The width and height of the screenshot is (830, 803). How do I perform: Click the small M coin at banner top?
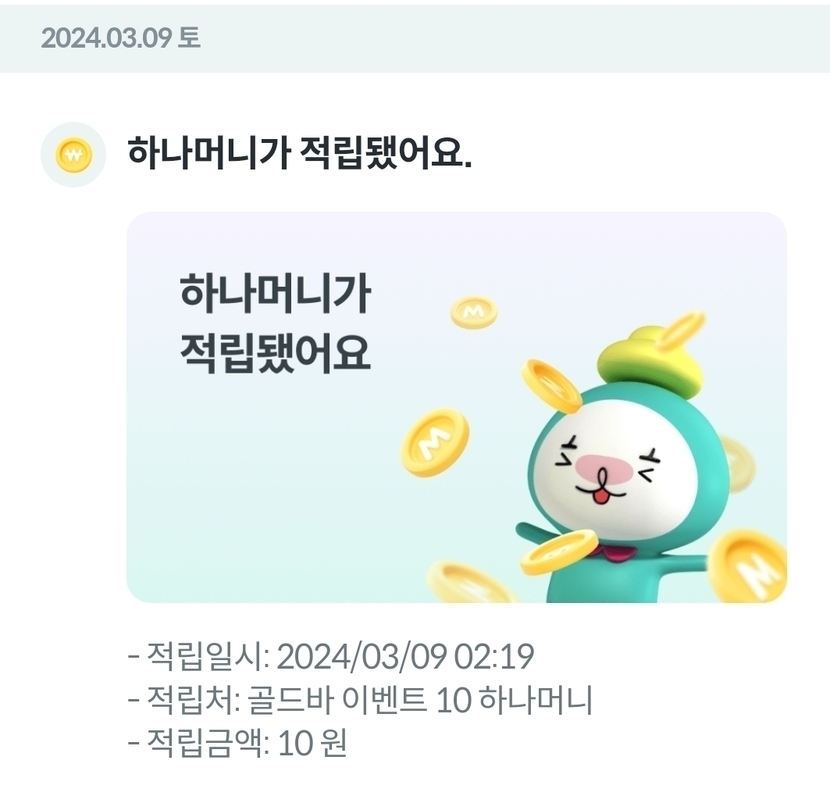pyautogui.click(x=474, y=312)
